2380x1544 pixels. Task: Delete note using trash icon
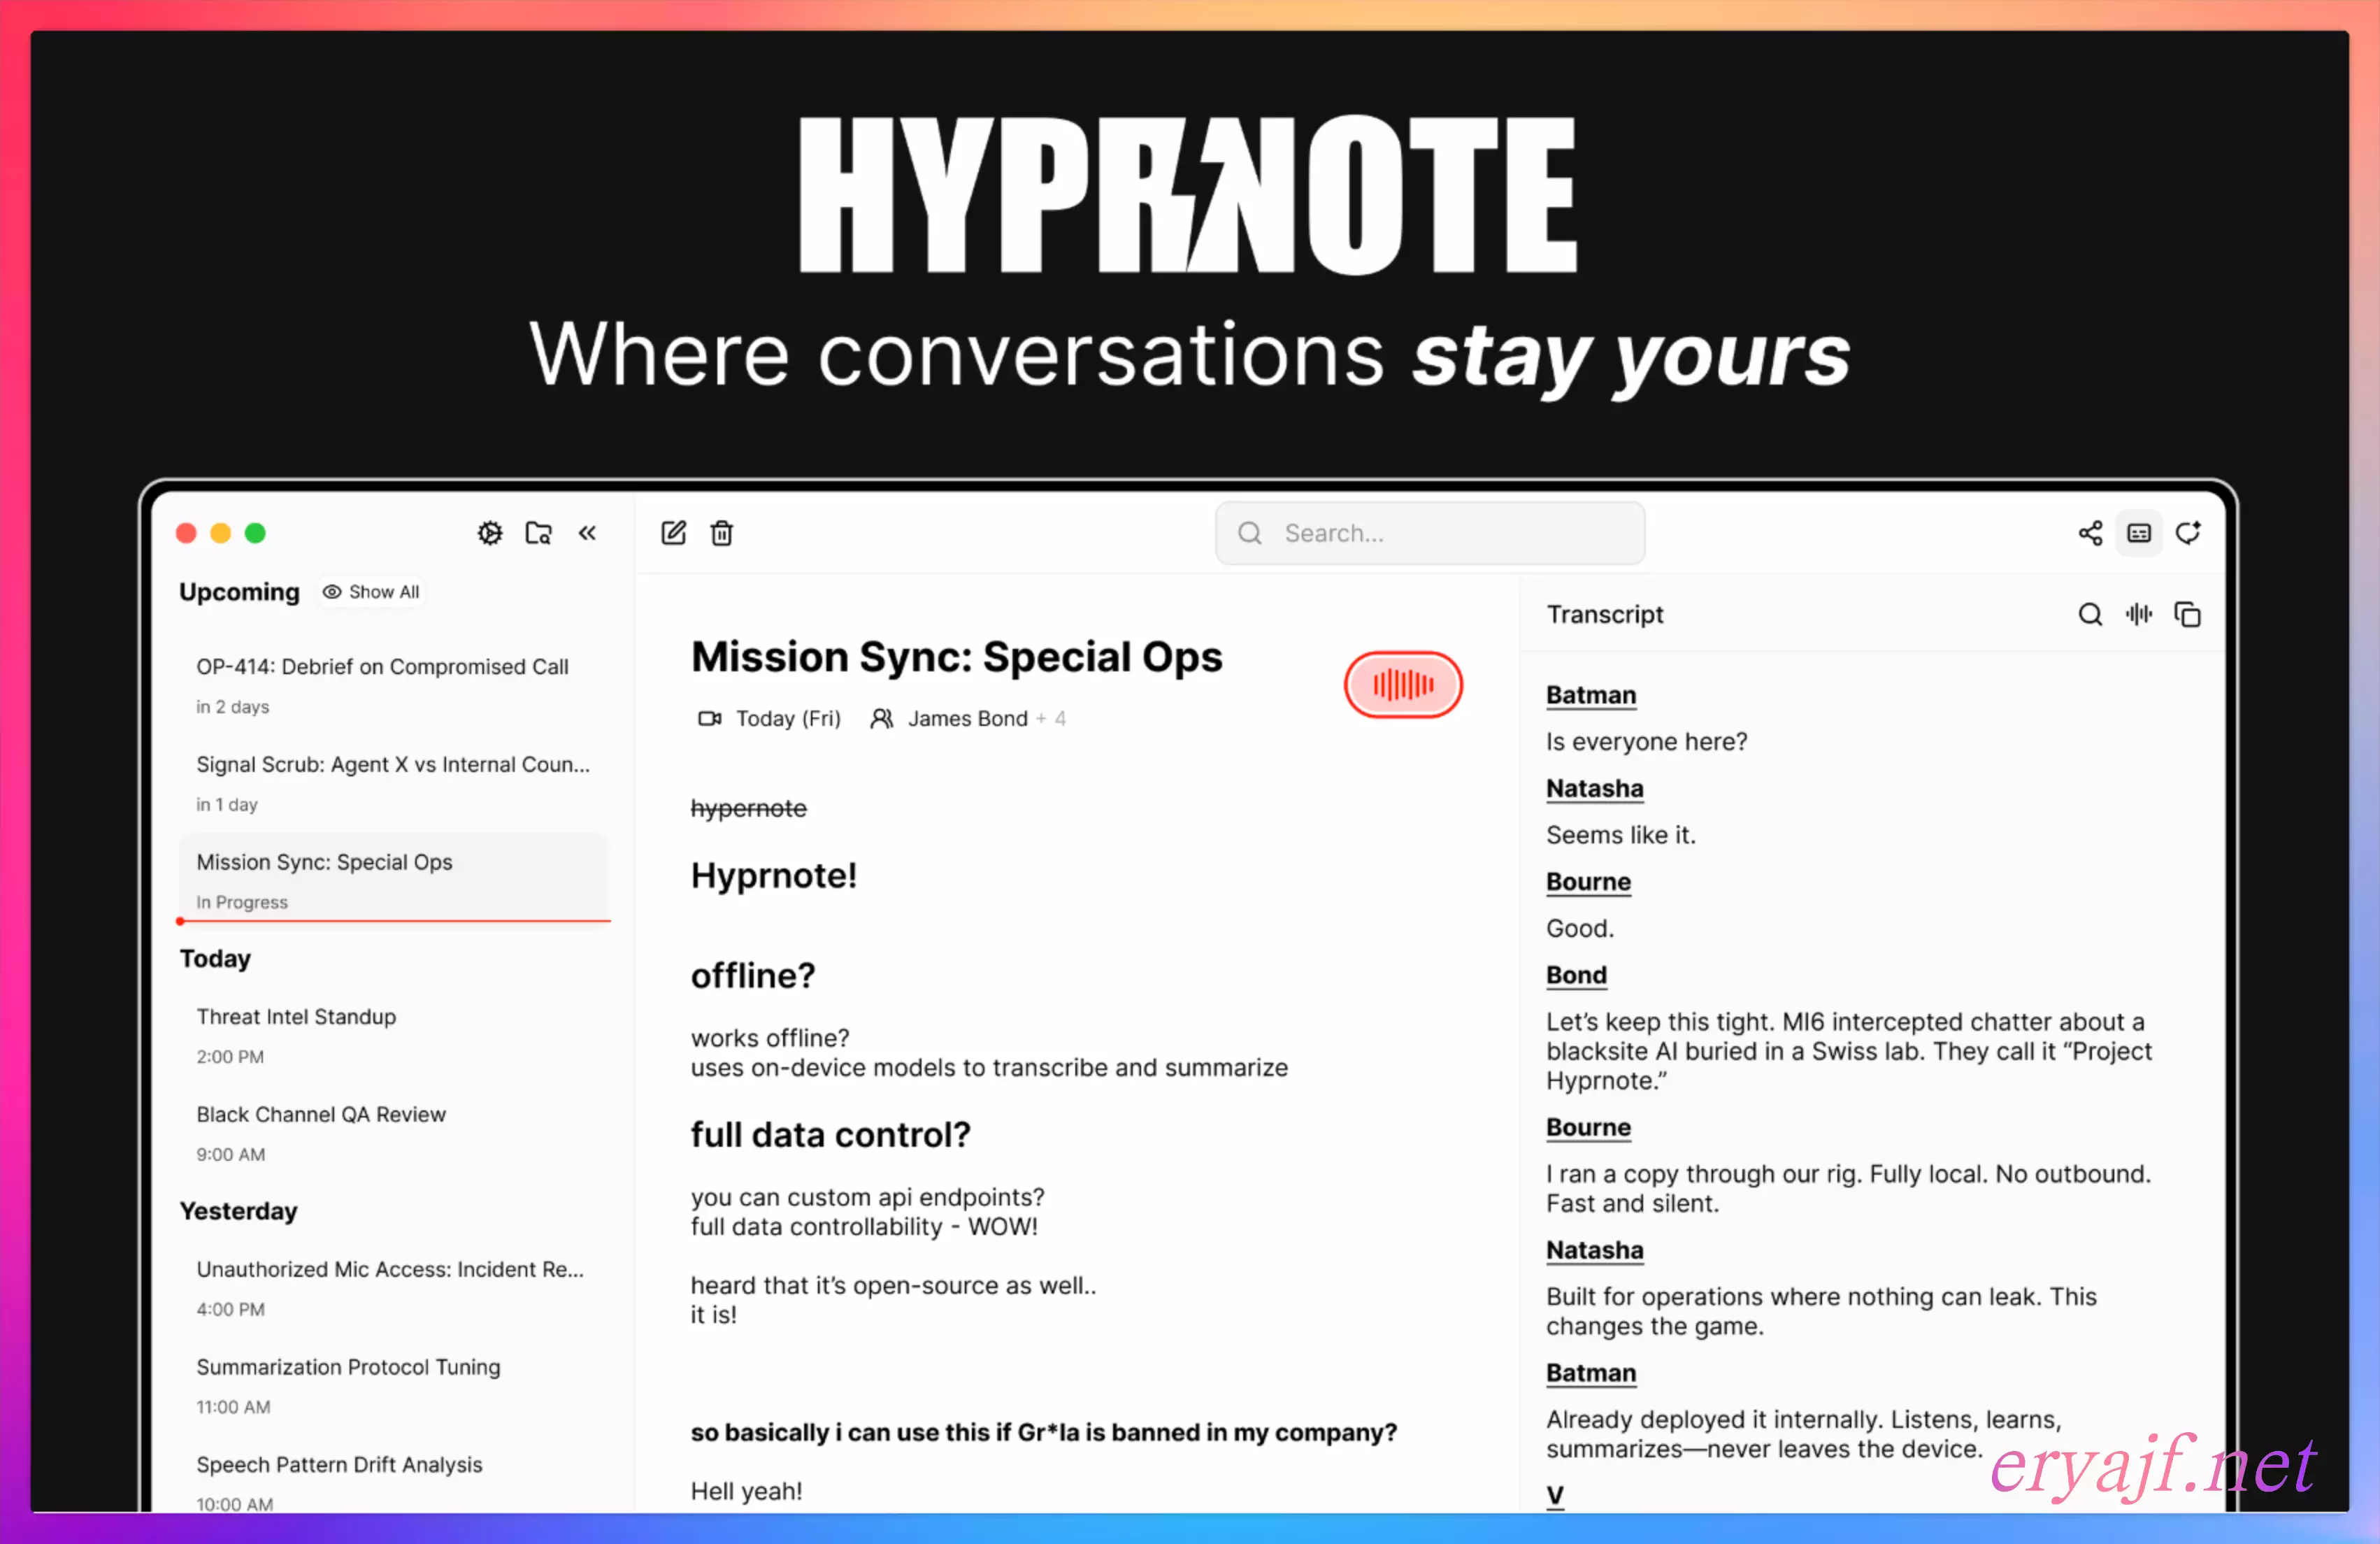tap(721, 533)
